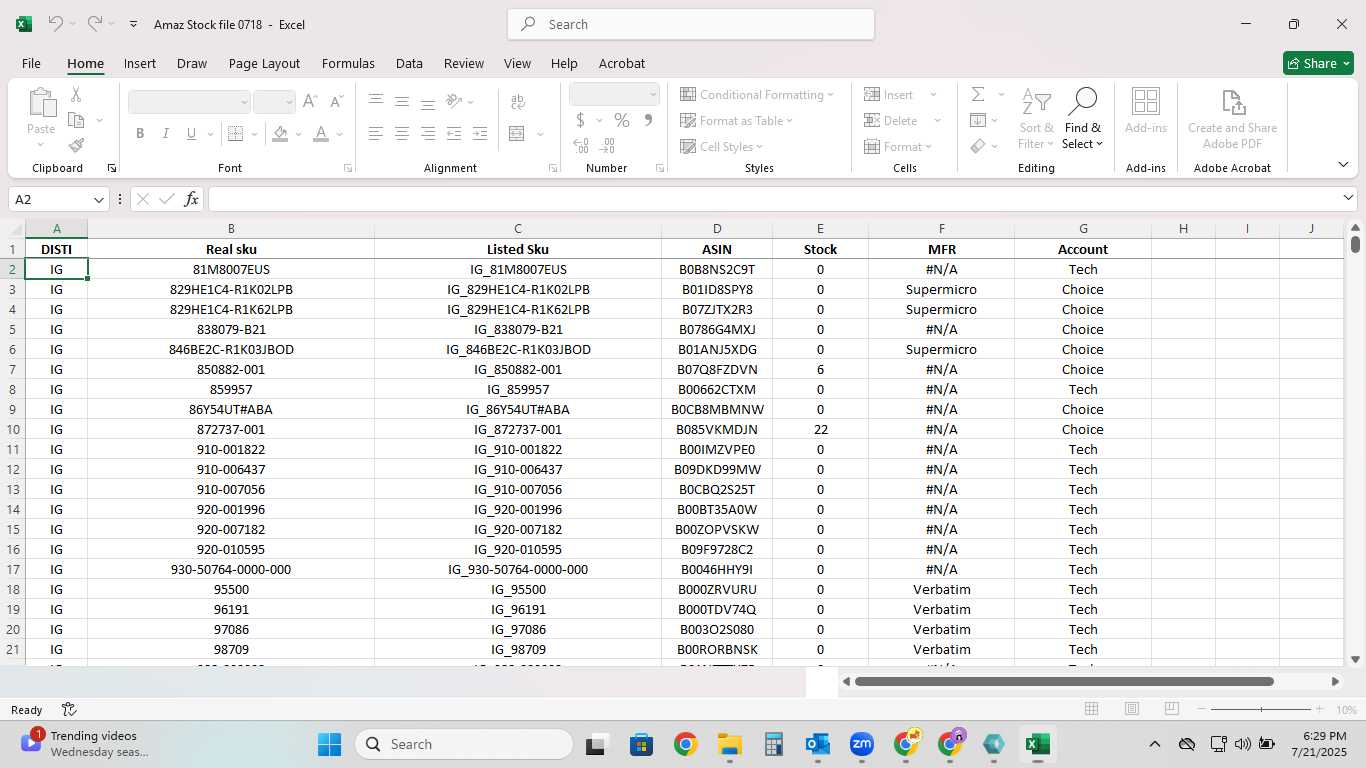Click the top Search box in title bar

click(691, 24)
